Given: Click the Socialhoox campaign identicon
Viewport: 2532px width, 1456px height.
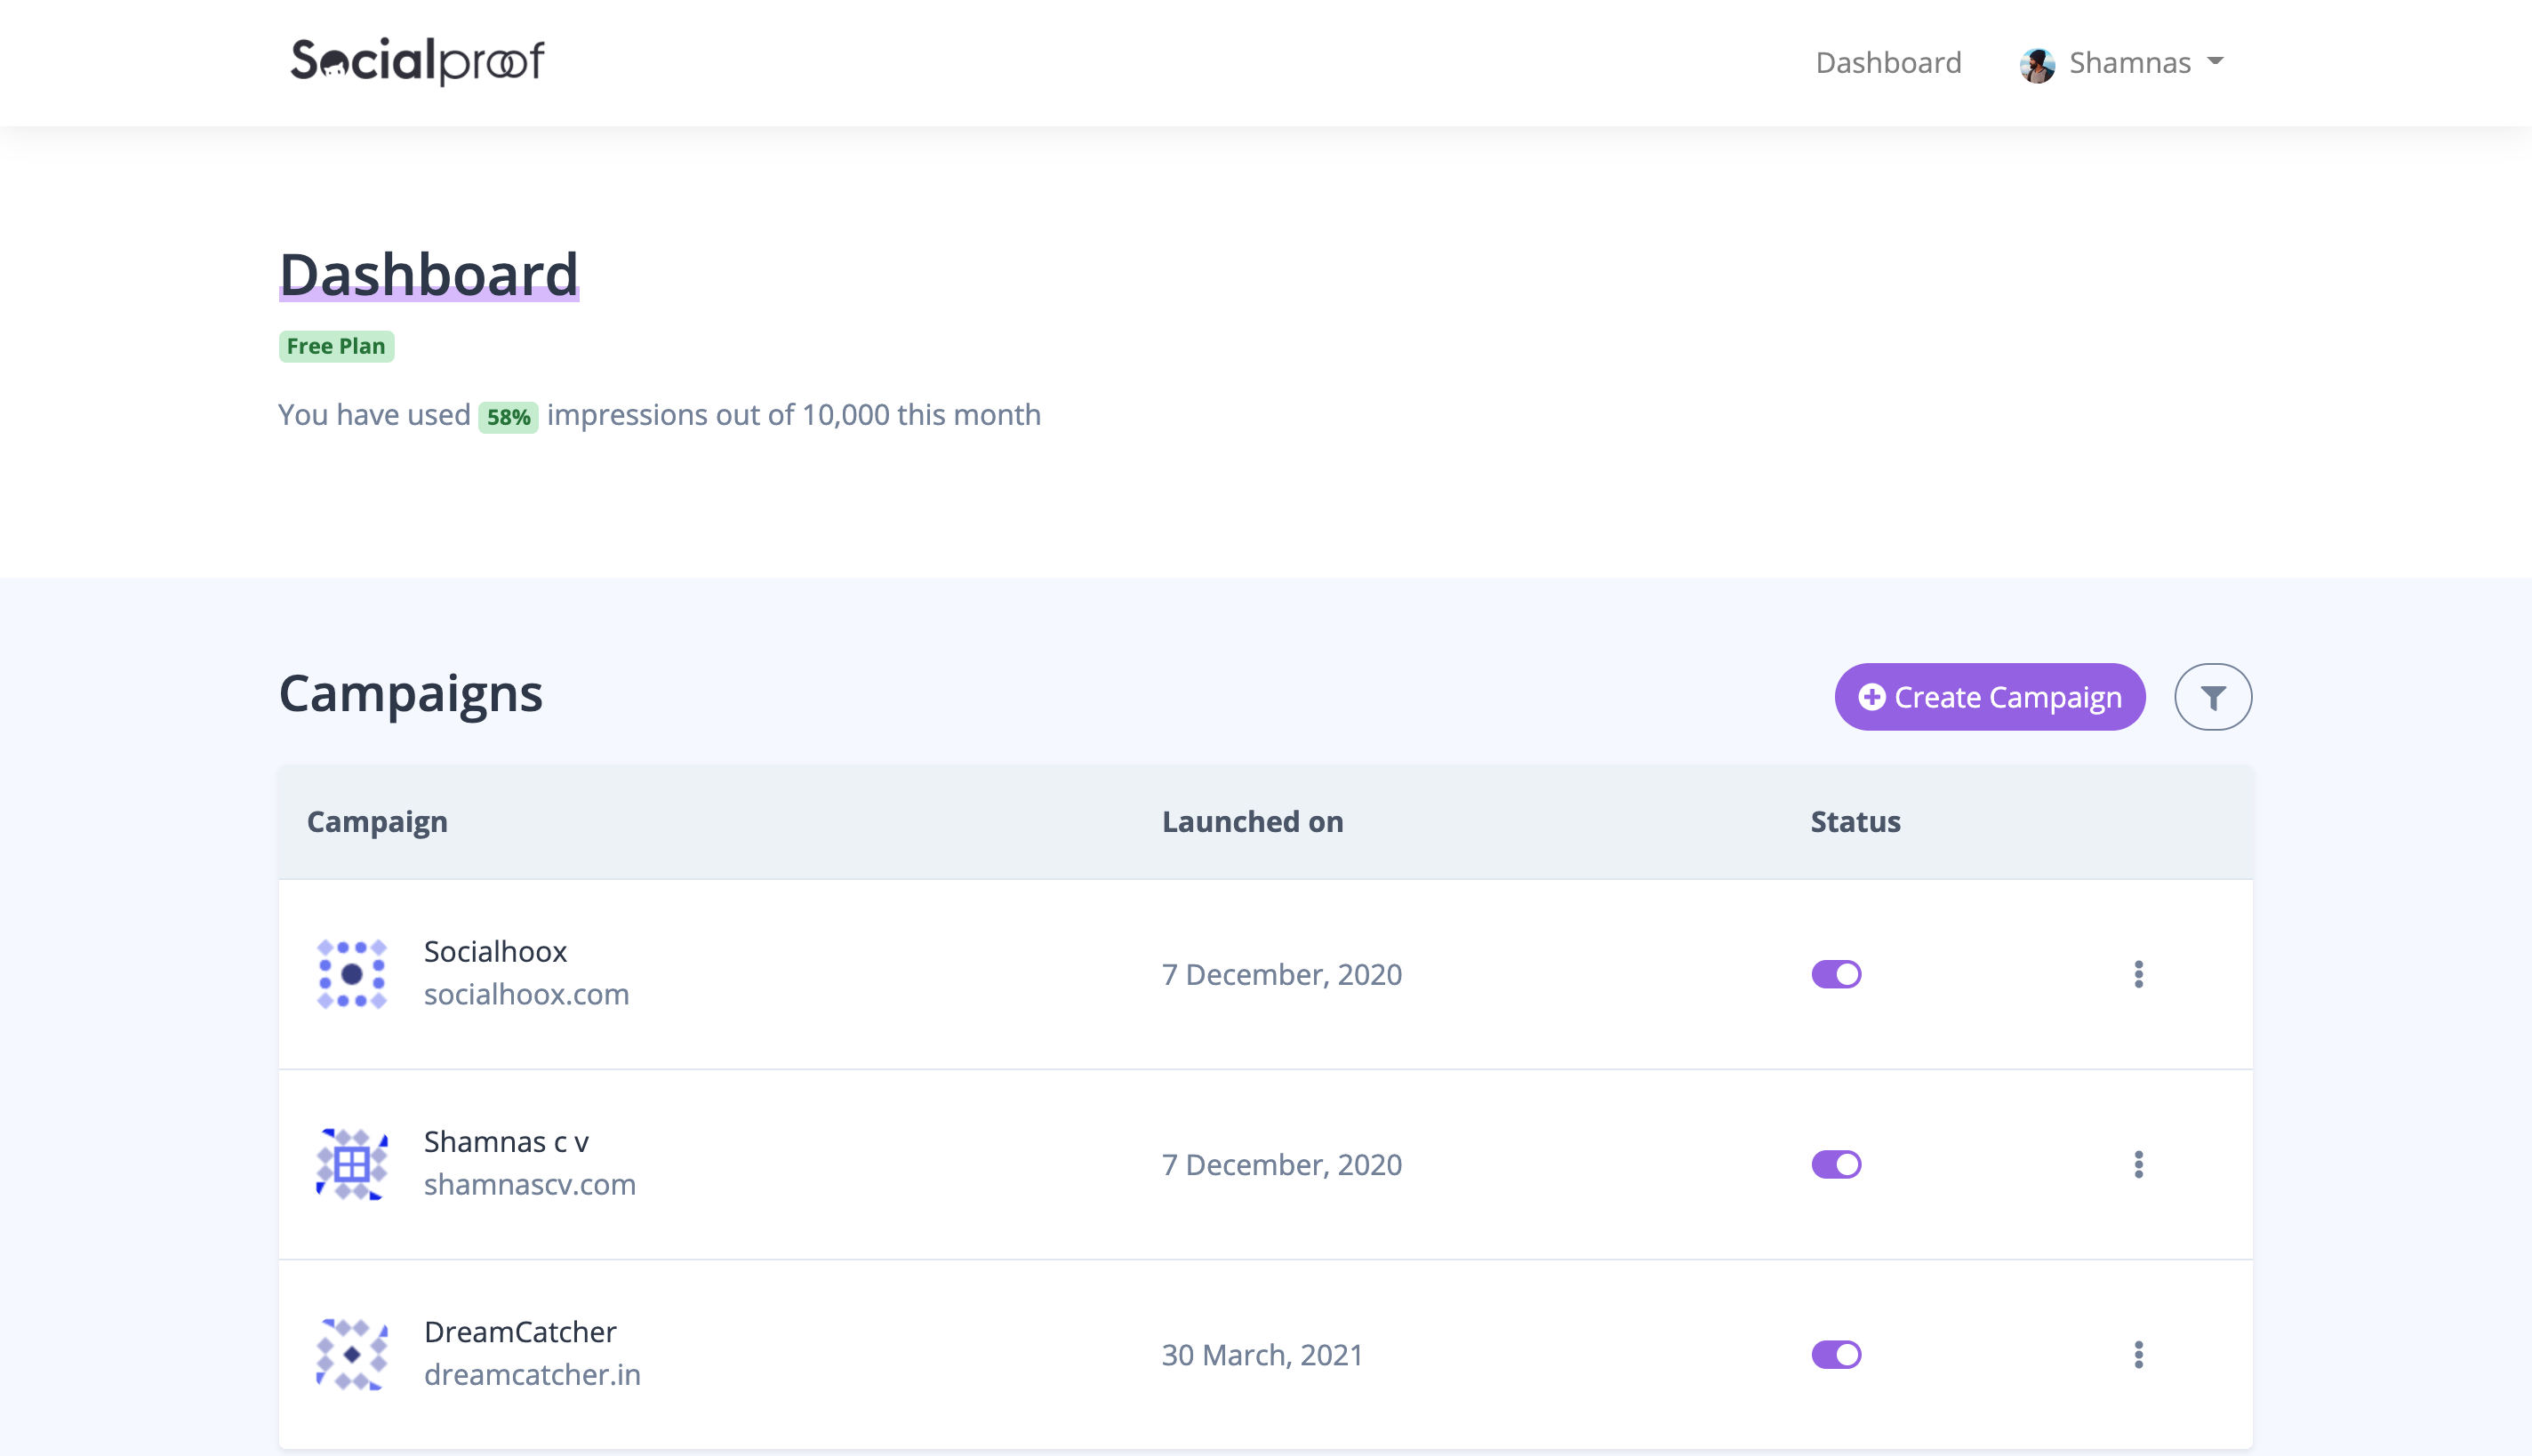Looking at the screenshot, I should pos(352,974).
